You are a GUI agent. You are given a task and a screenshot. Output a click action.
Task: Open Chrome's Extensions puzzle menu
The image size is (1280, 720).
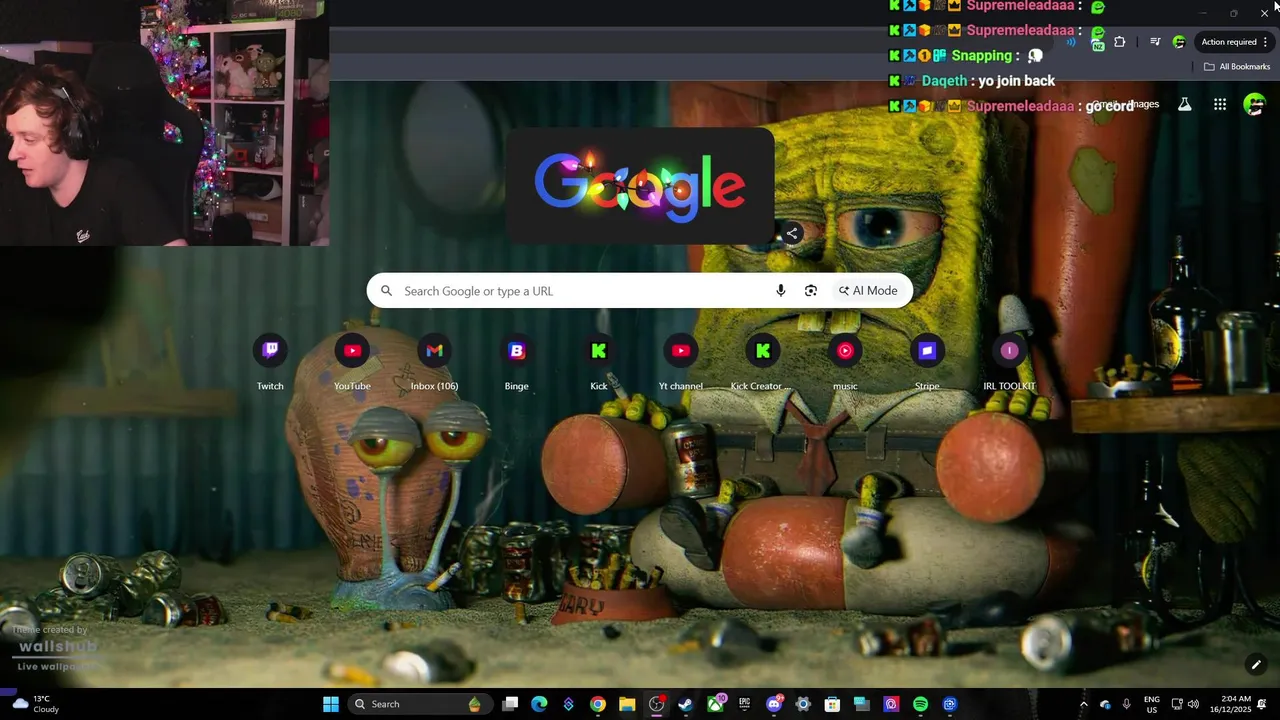coord(1120,42)
